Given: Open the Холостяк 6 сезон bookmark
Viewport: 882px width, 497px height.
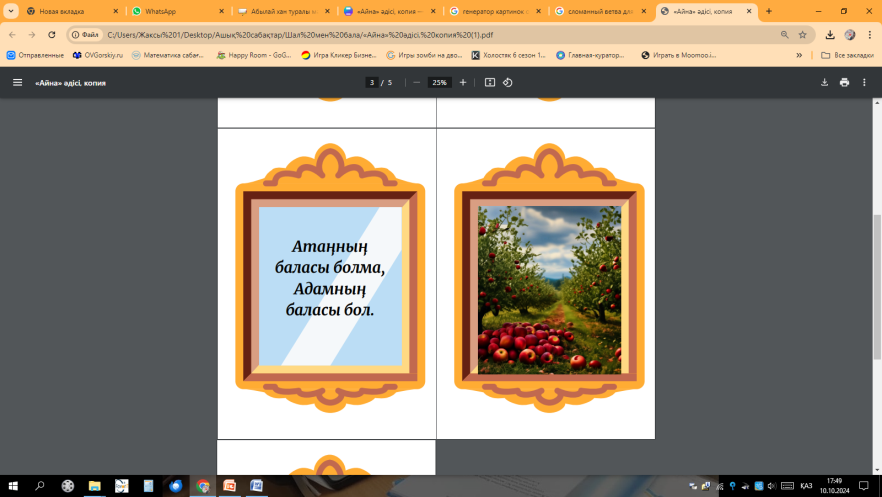Looking at the screenshot, I should click(x=508, y=55).
